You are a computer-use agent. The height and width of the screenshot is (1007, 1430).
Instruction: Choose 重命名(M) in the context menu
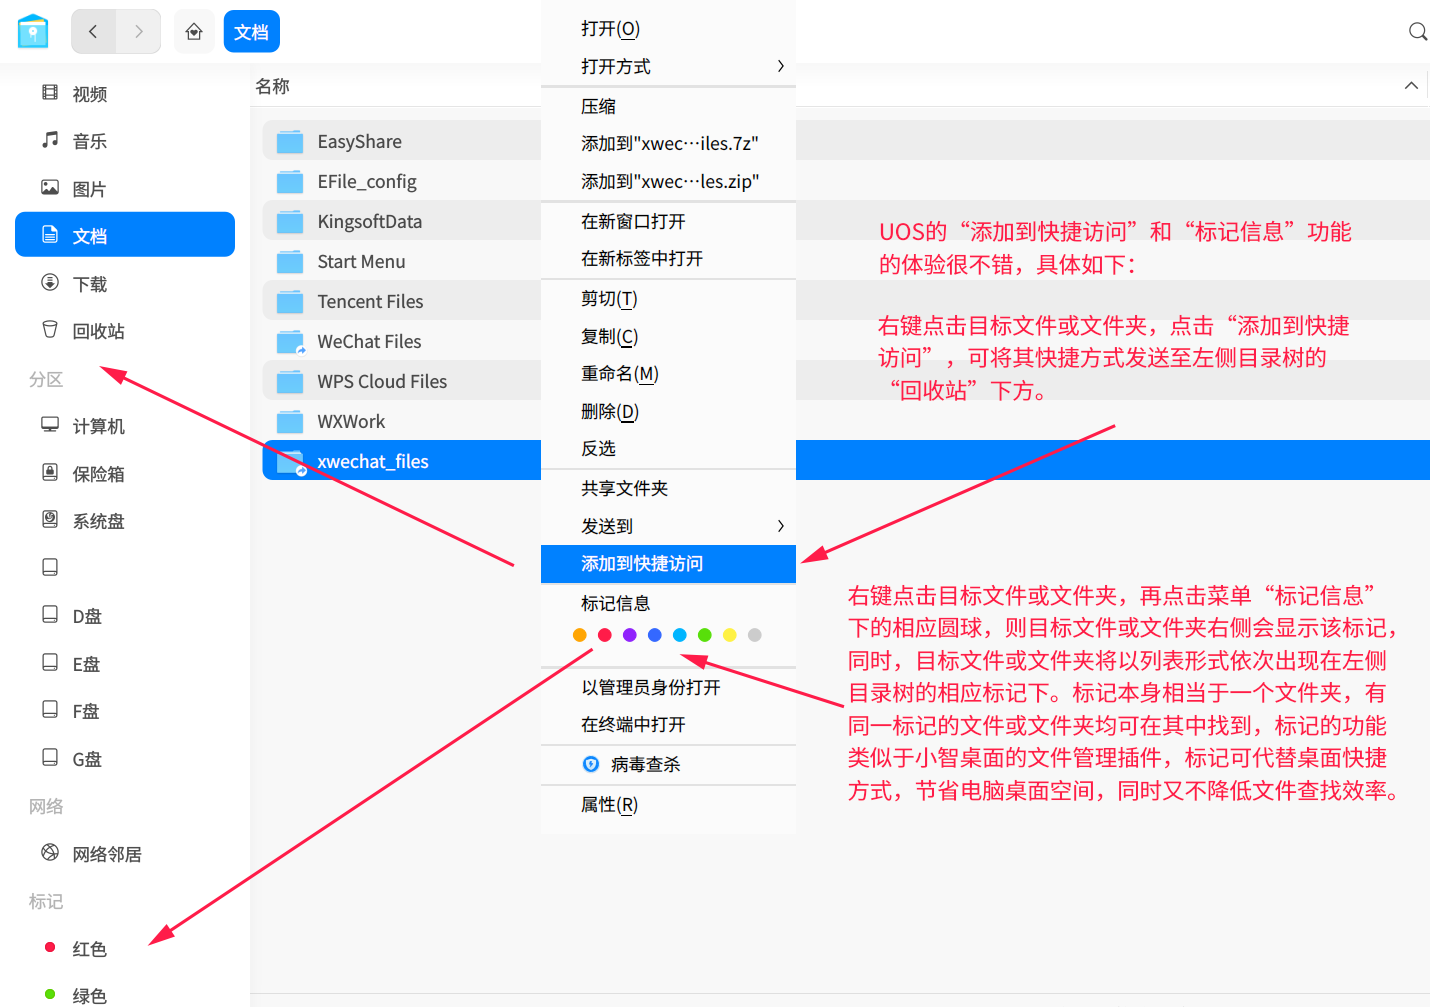(x=668, y=374)
